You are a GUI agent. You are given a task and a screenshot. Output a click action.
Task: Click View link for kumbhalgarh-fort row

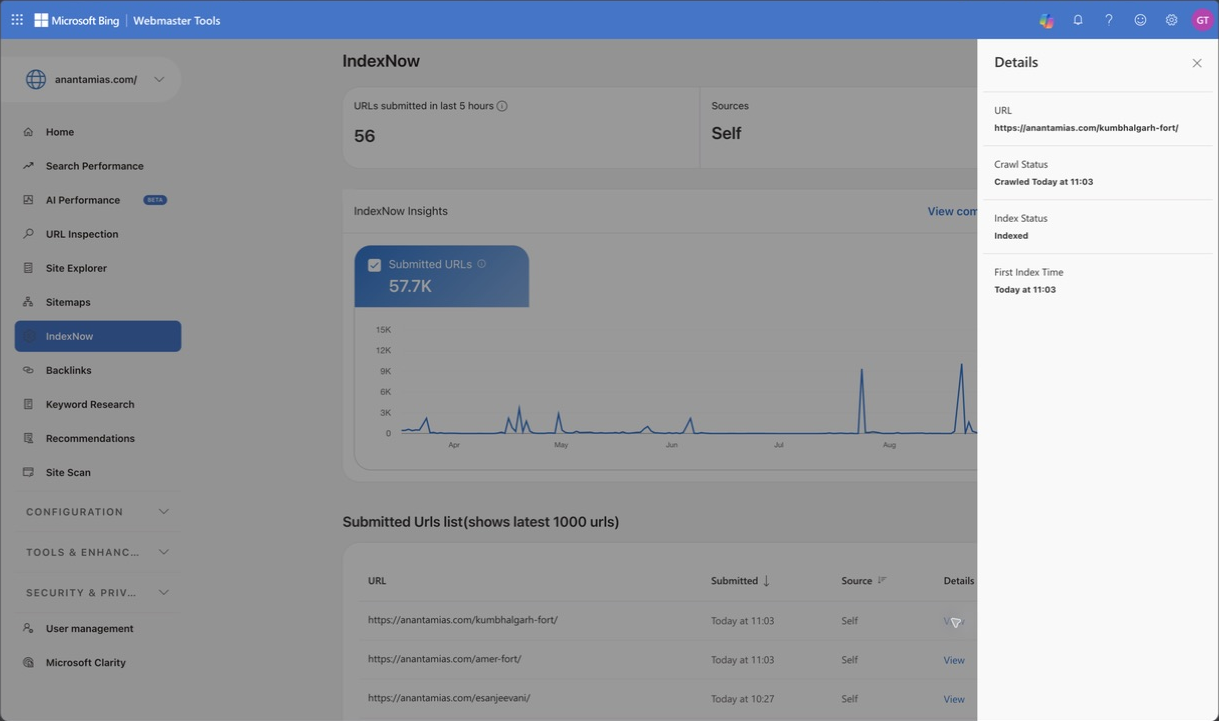tap(954, 621)
